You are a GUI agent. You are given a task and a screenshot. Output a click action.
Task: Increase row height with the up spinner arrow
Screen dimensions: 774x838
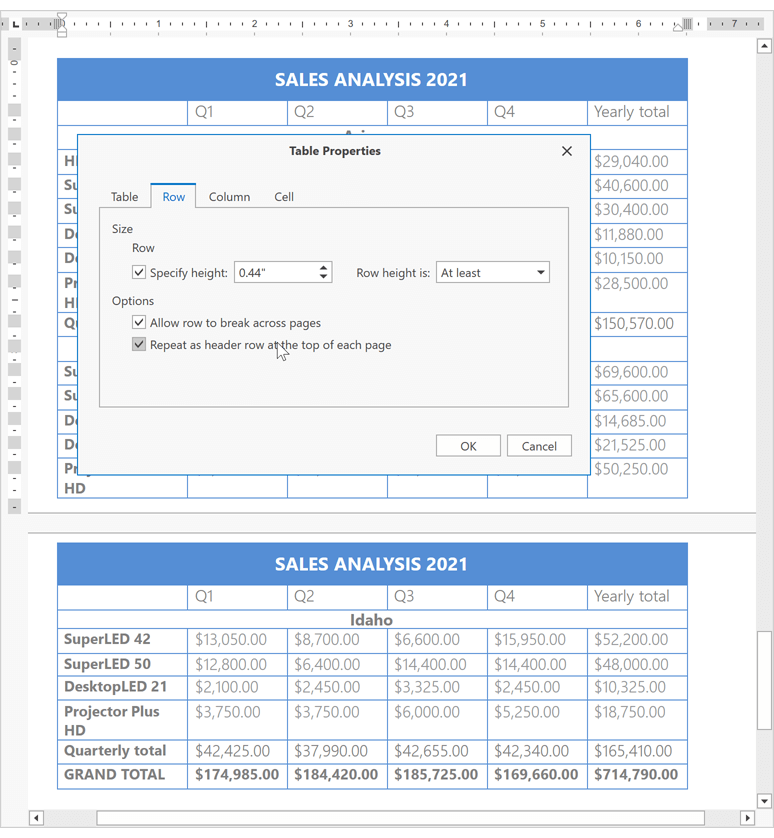[323, 268]
